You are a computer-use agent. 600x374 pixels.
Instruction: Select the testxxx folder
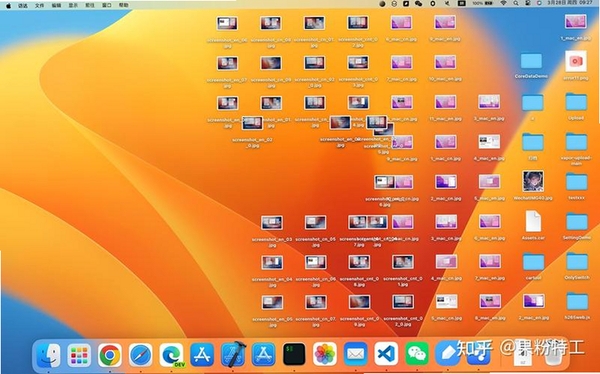[x=576, y=182]
